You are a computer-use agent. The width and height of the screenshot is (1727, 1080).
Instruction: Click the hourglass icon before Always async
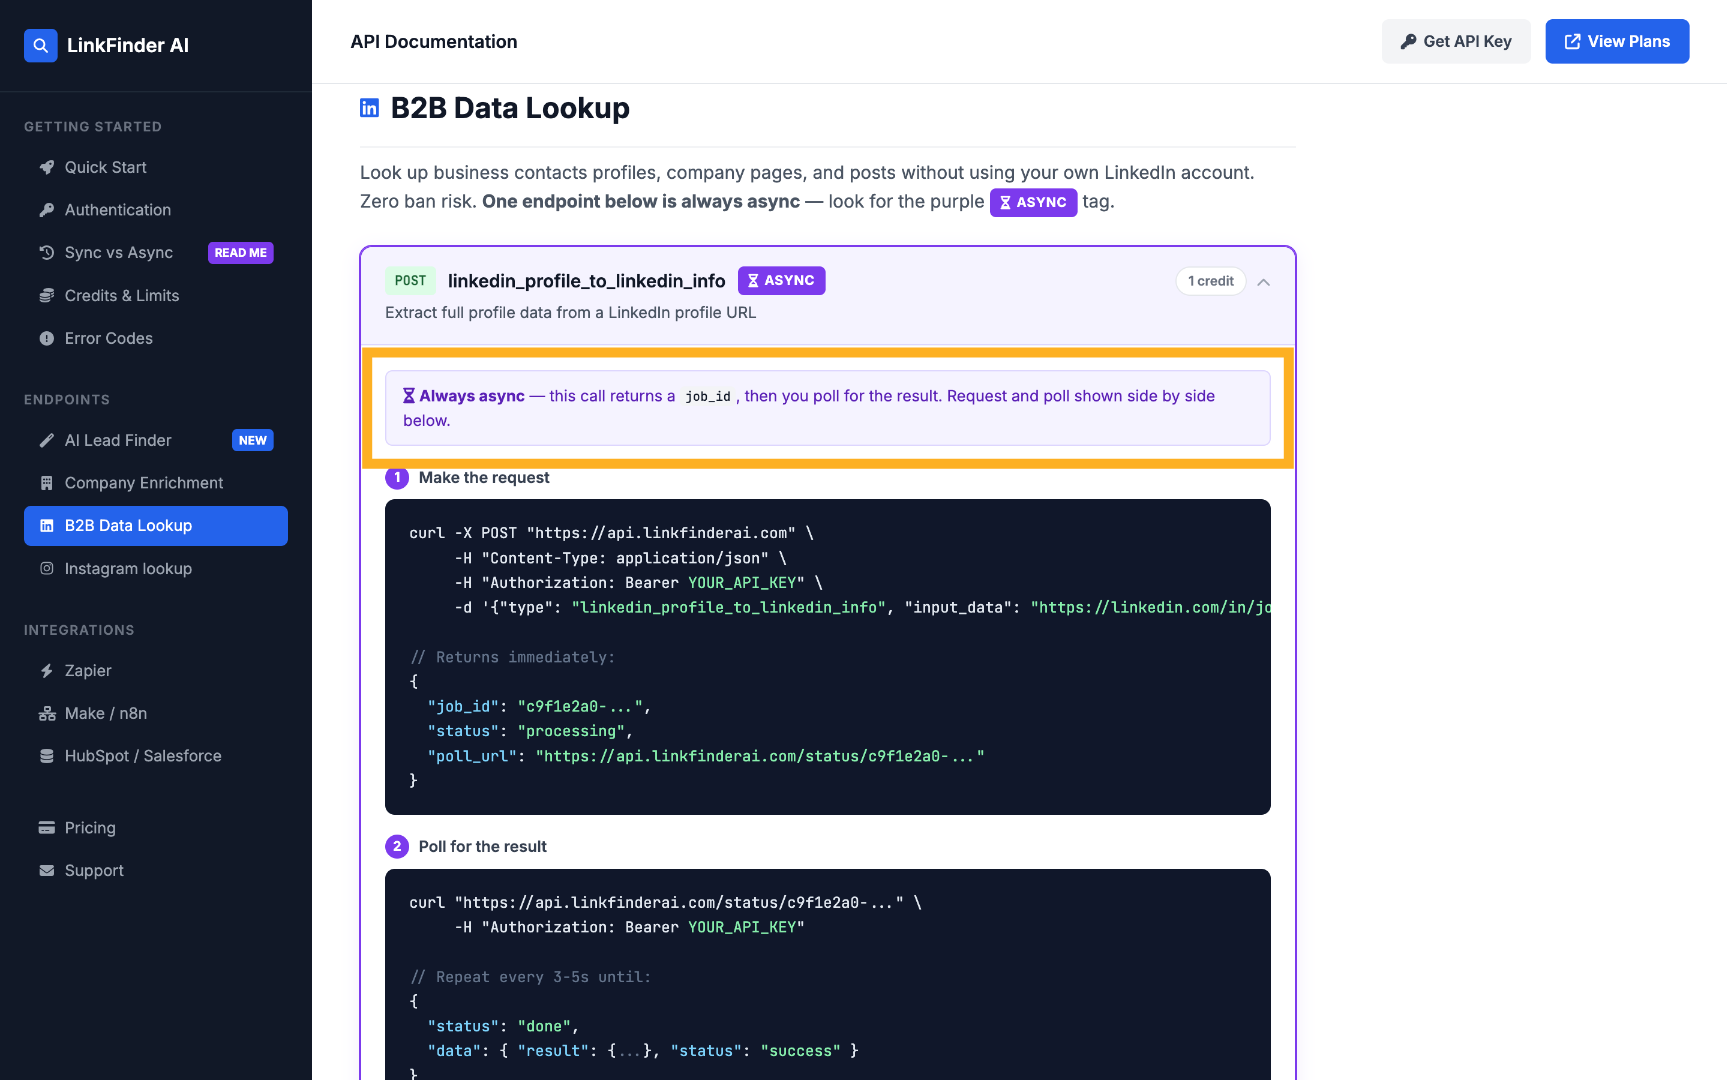tap(409, 396)
